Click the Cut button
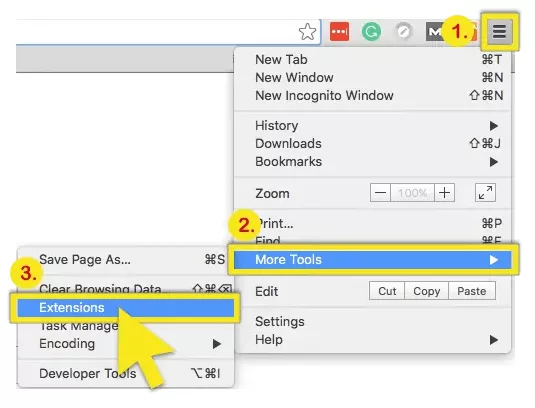535x408 pixels. (x=387, y=291)
